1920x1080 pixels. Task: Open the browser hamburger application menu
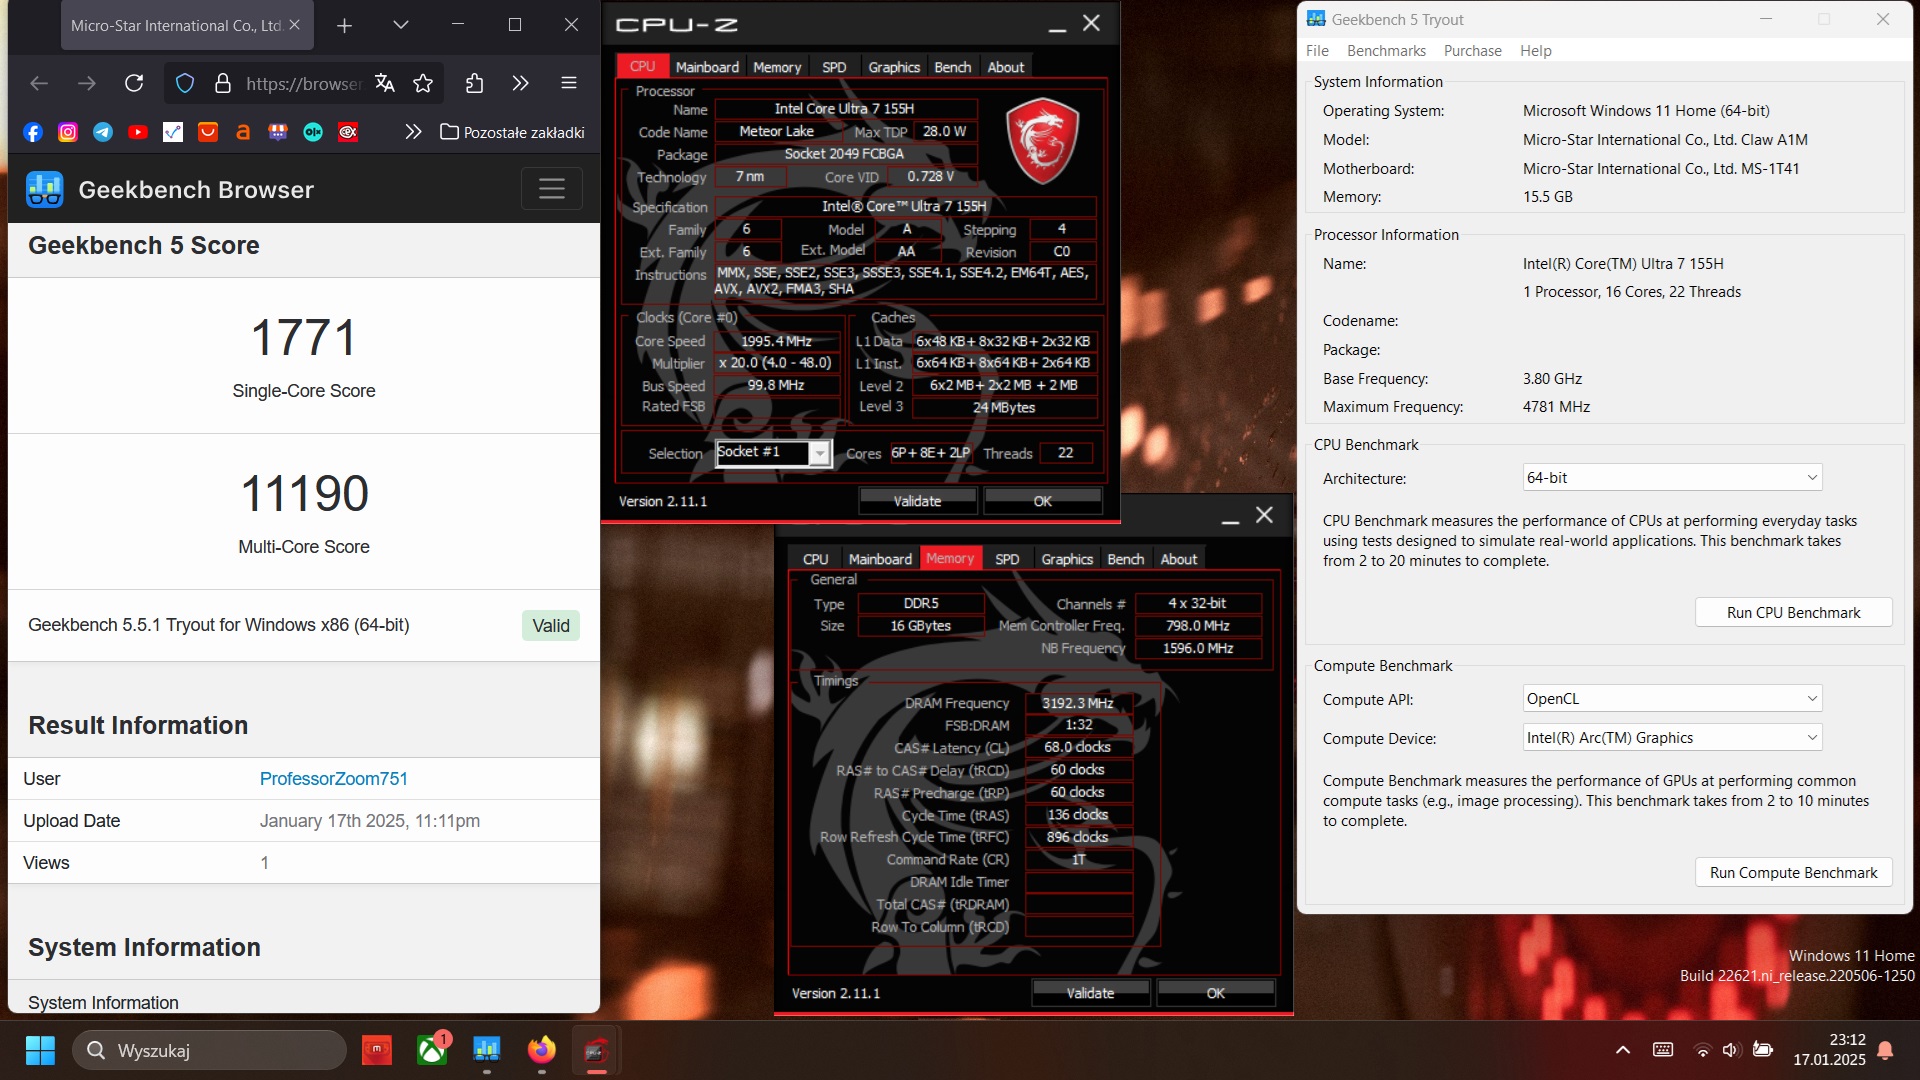(x=569, y=83)
